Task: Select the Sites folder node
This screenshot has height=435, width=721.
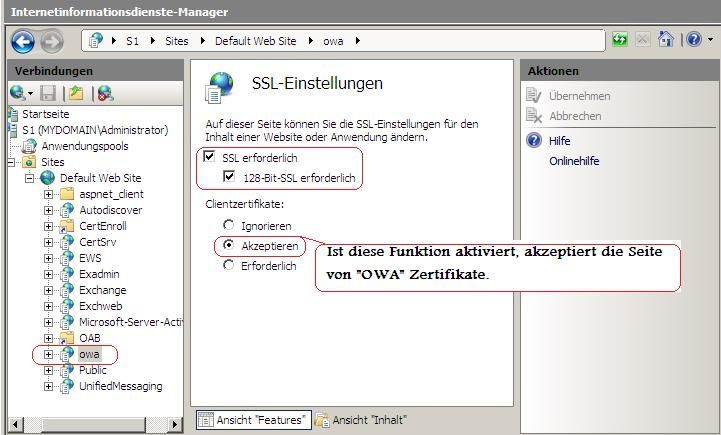Action: tap(52, 162)
